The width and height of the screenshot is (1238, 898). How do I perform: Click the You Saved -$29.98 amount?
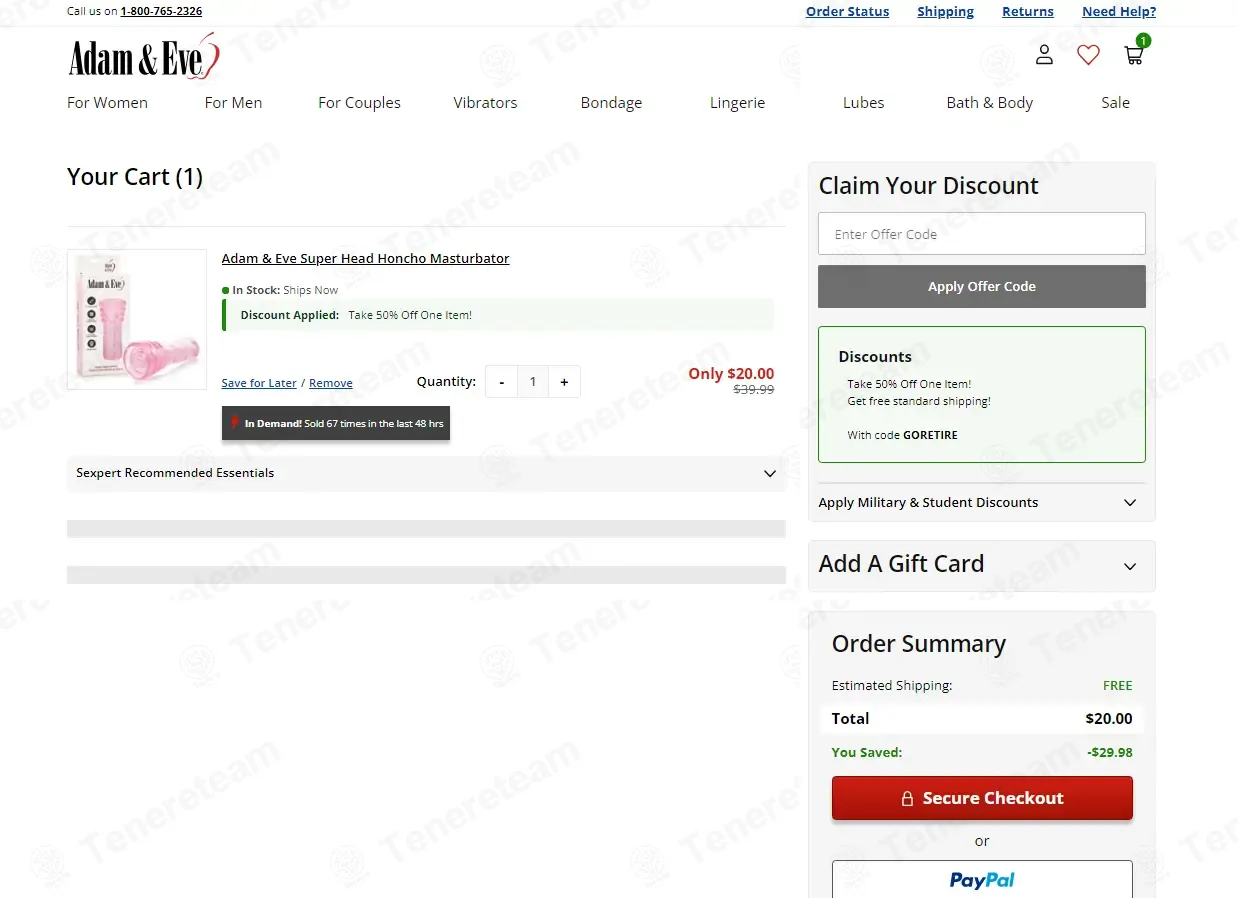(1110, 752)
